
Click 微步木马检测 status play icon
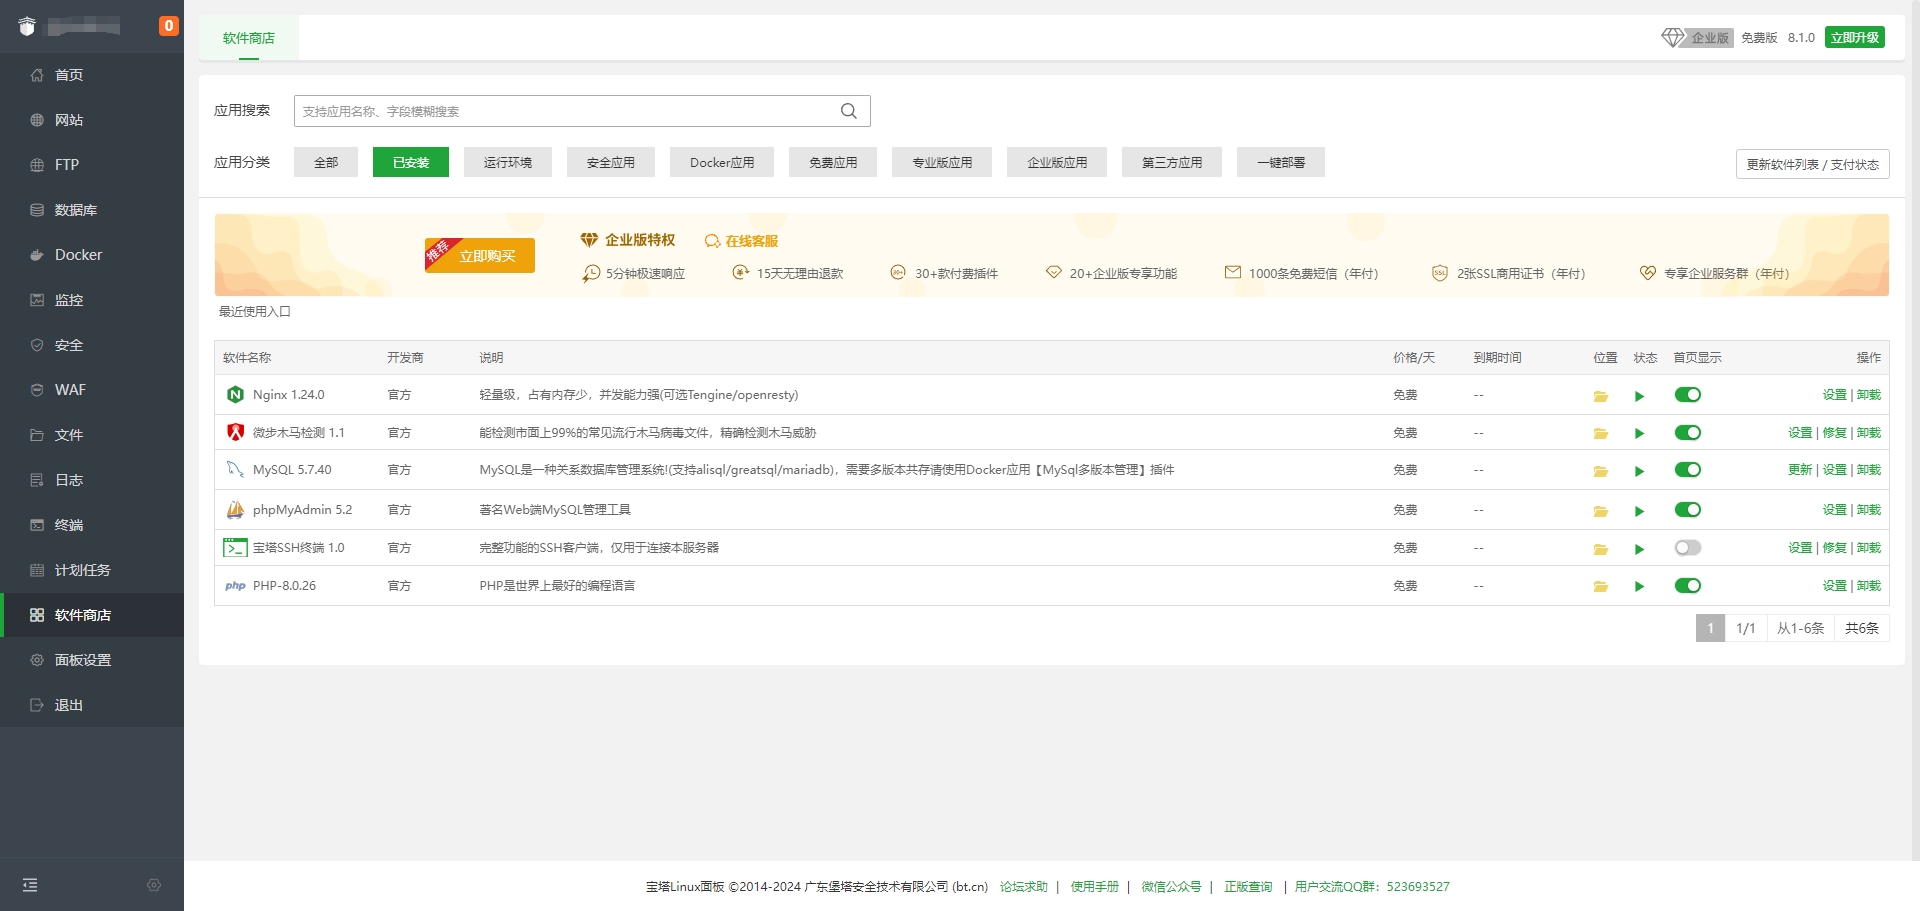1639,434
